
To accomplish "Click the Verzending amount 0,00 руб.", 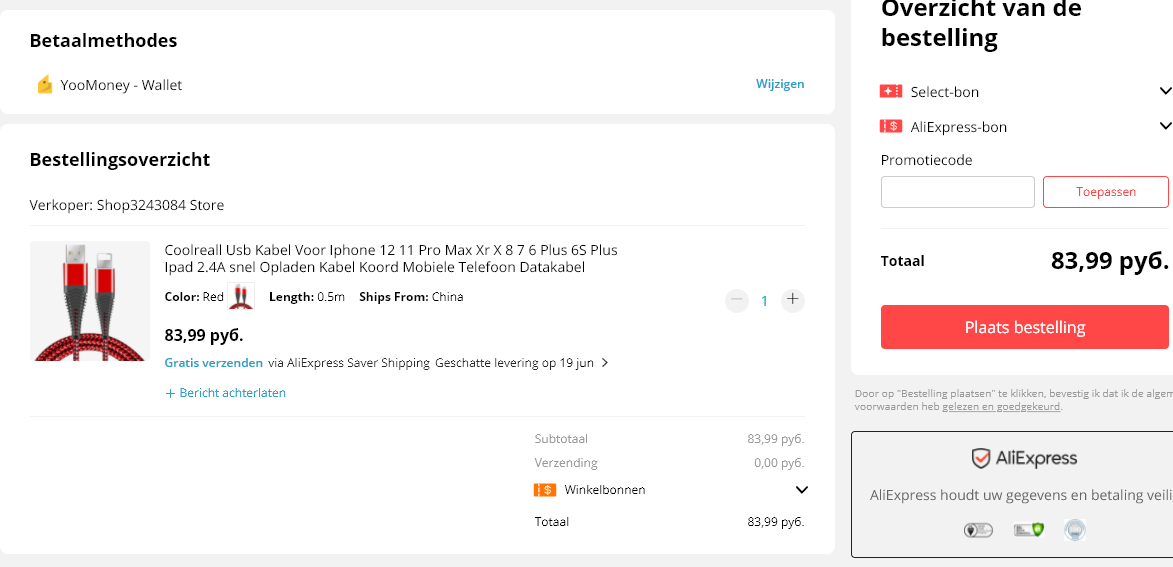I will [x=779, y=463].
